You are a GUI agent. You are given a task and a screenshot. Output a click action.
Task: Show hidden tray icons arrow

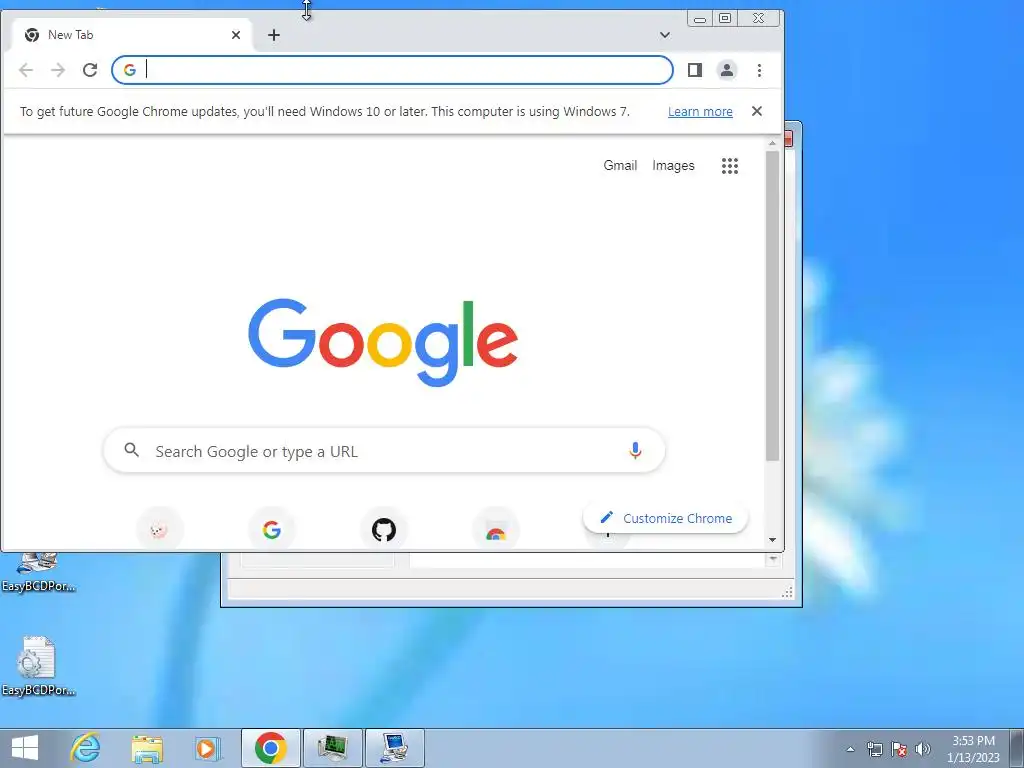click(850, 749)
